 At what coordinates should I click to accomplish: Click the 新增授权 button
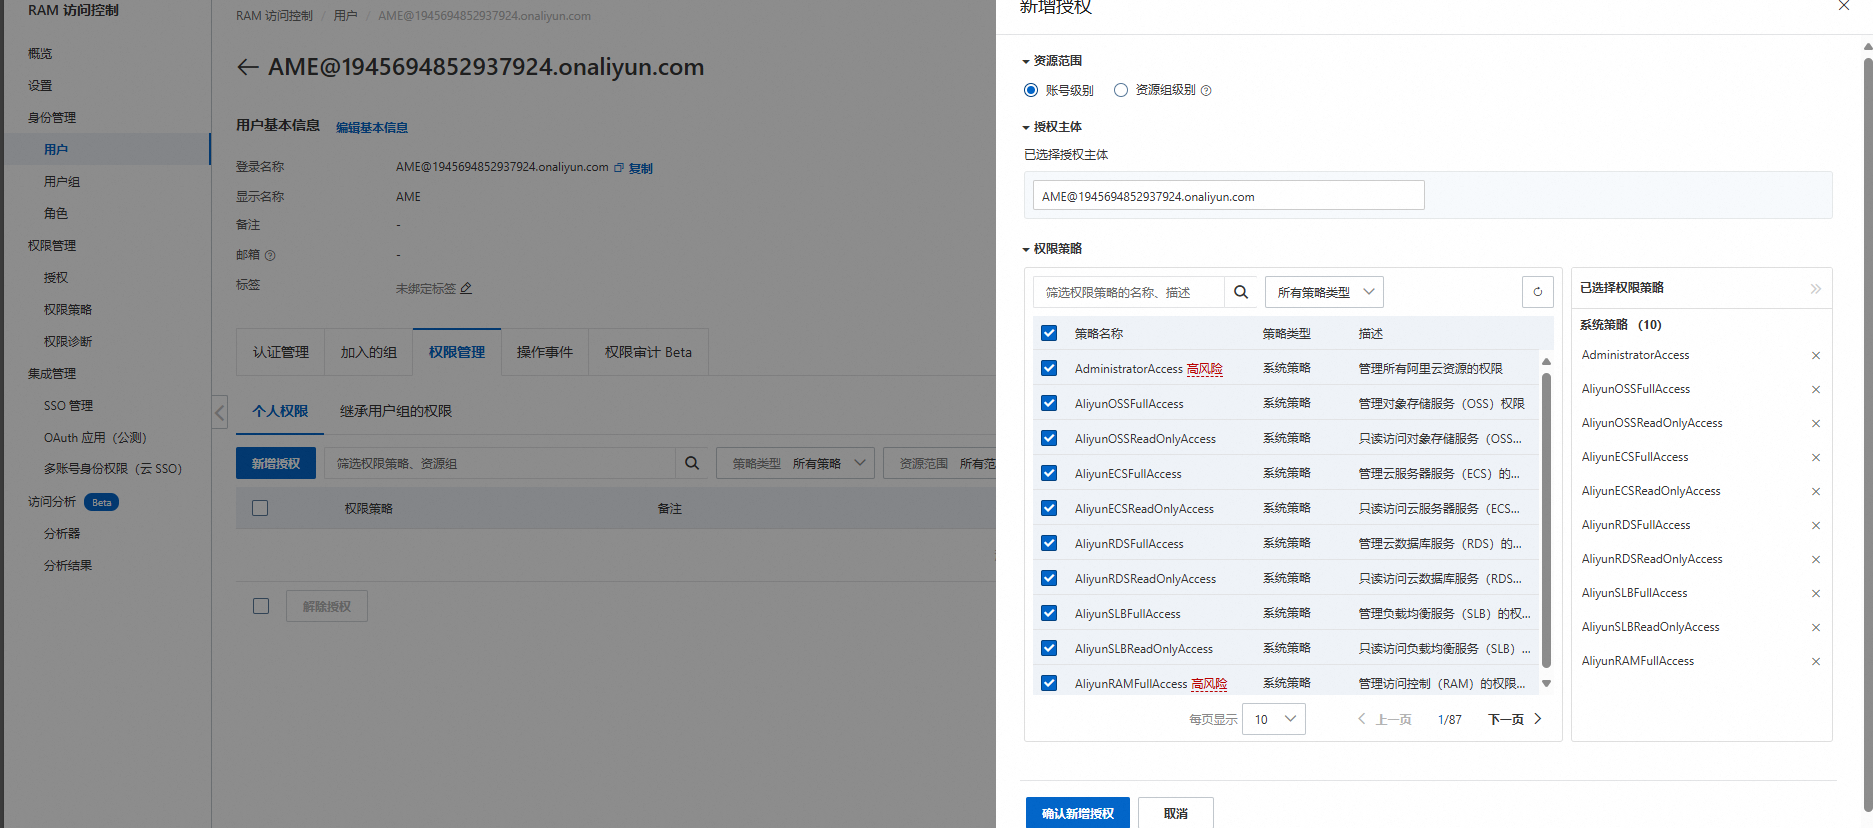pyautogui.click(x=276, y=463)
